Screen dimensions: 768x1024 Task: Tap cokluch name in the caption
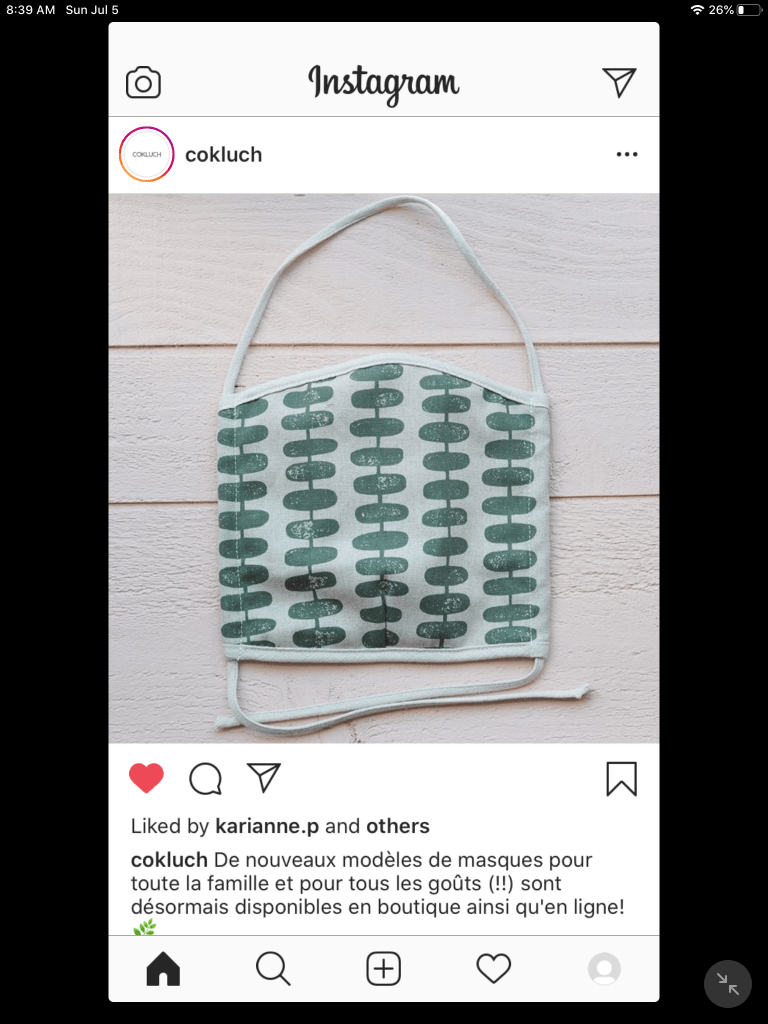pyautogui.click(x=169, y=860)
